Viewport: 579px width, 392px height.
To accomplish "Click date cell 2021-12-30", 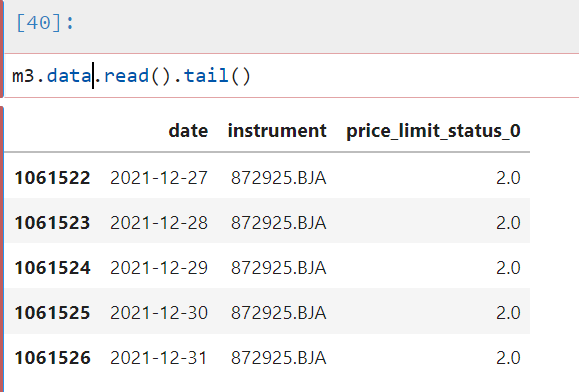I will point(159,313).
